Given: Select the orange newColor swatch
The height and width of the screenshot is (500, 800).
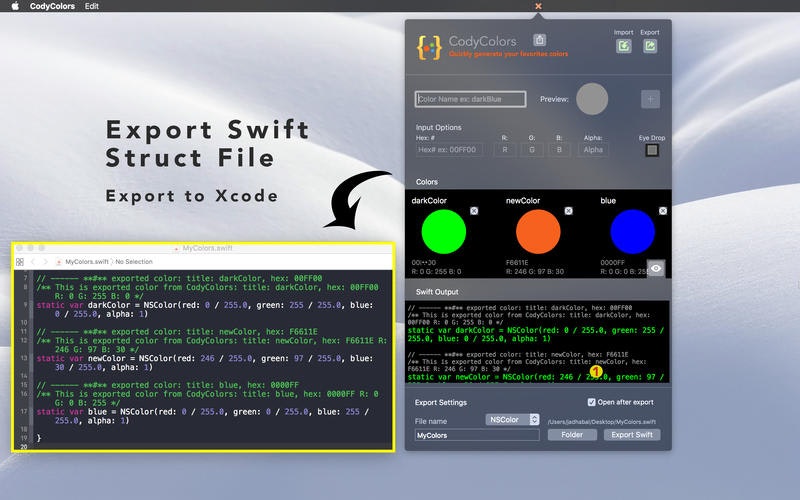Looking at the screenshot, I should pyautogui.click(x=538, y=232).
